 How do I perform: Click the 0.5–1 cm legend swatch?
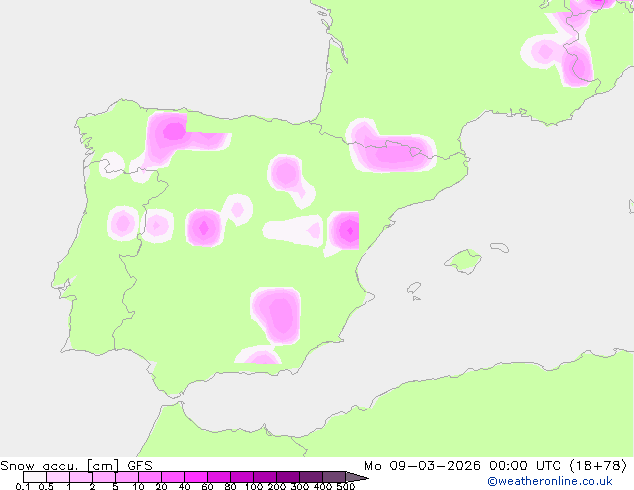click(x=58, y=477)
